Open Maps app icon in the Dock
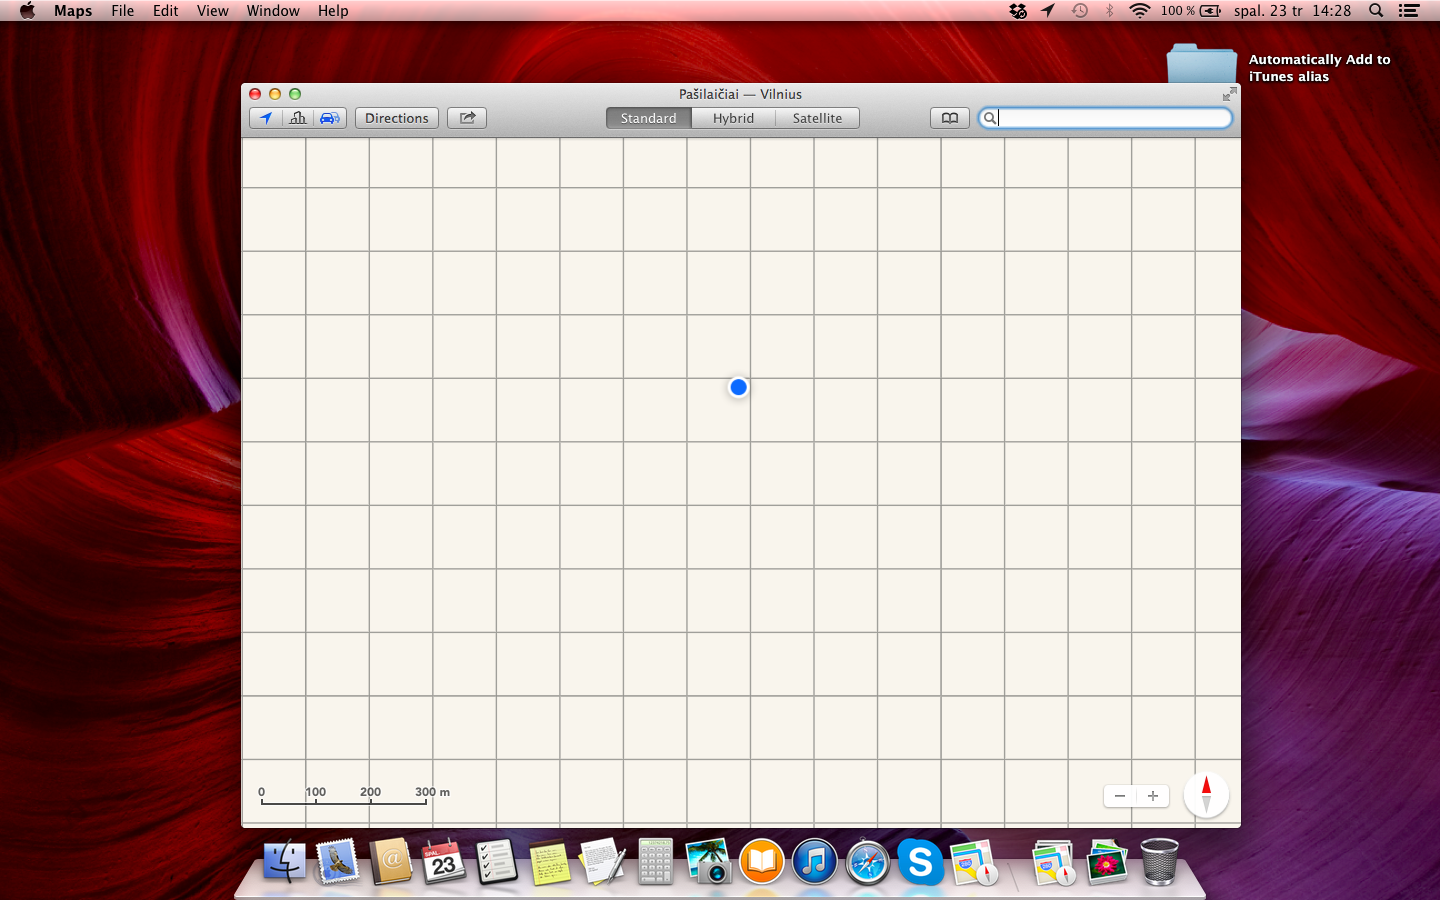1440x900 pixels. 974,861
